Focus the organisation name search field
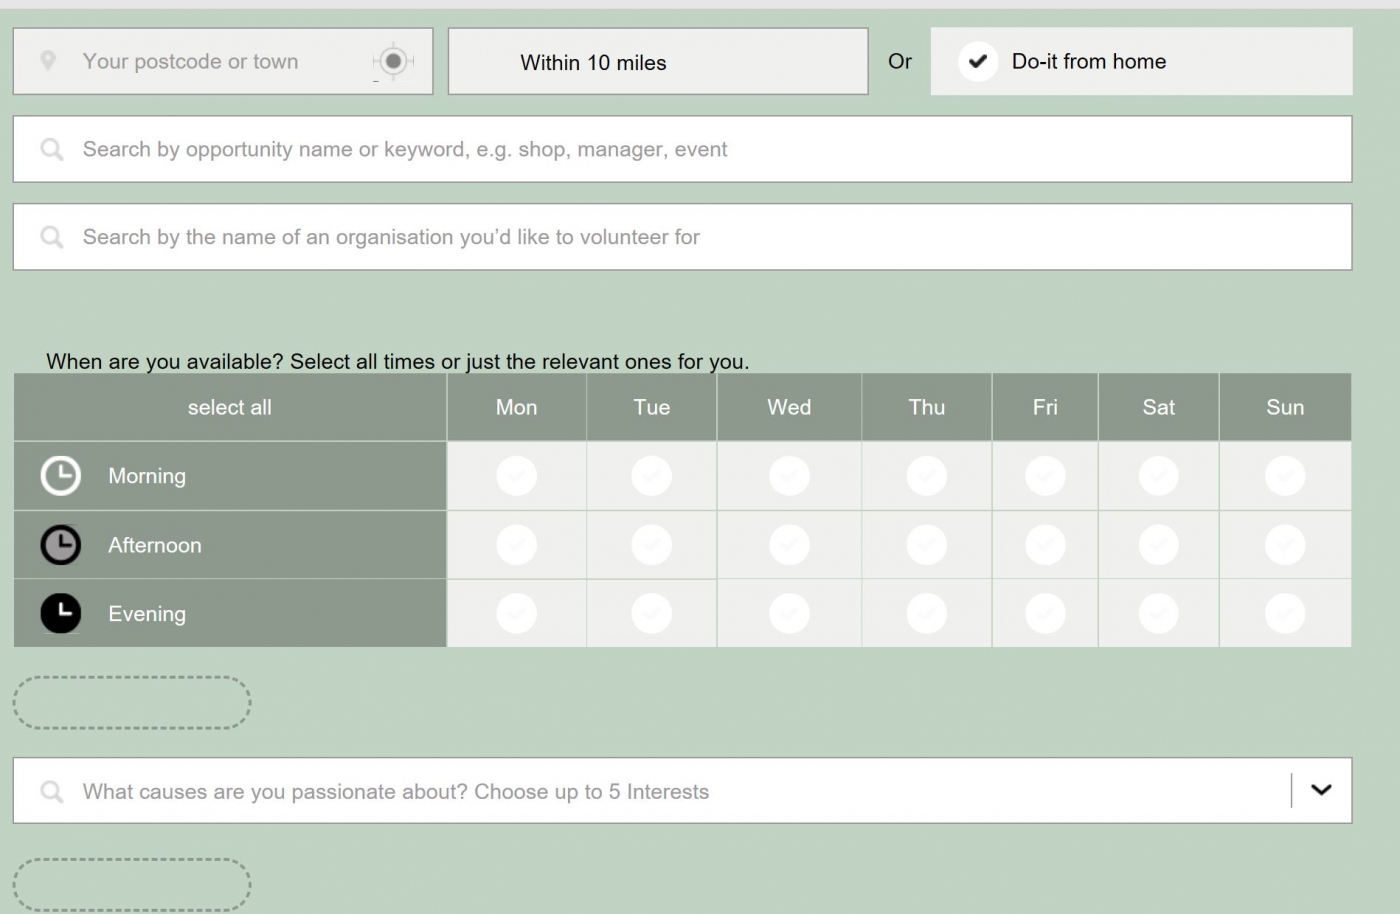The image size is (1400, 914). (682, 237)
